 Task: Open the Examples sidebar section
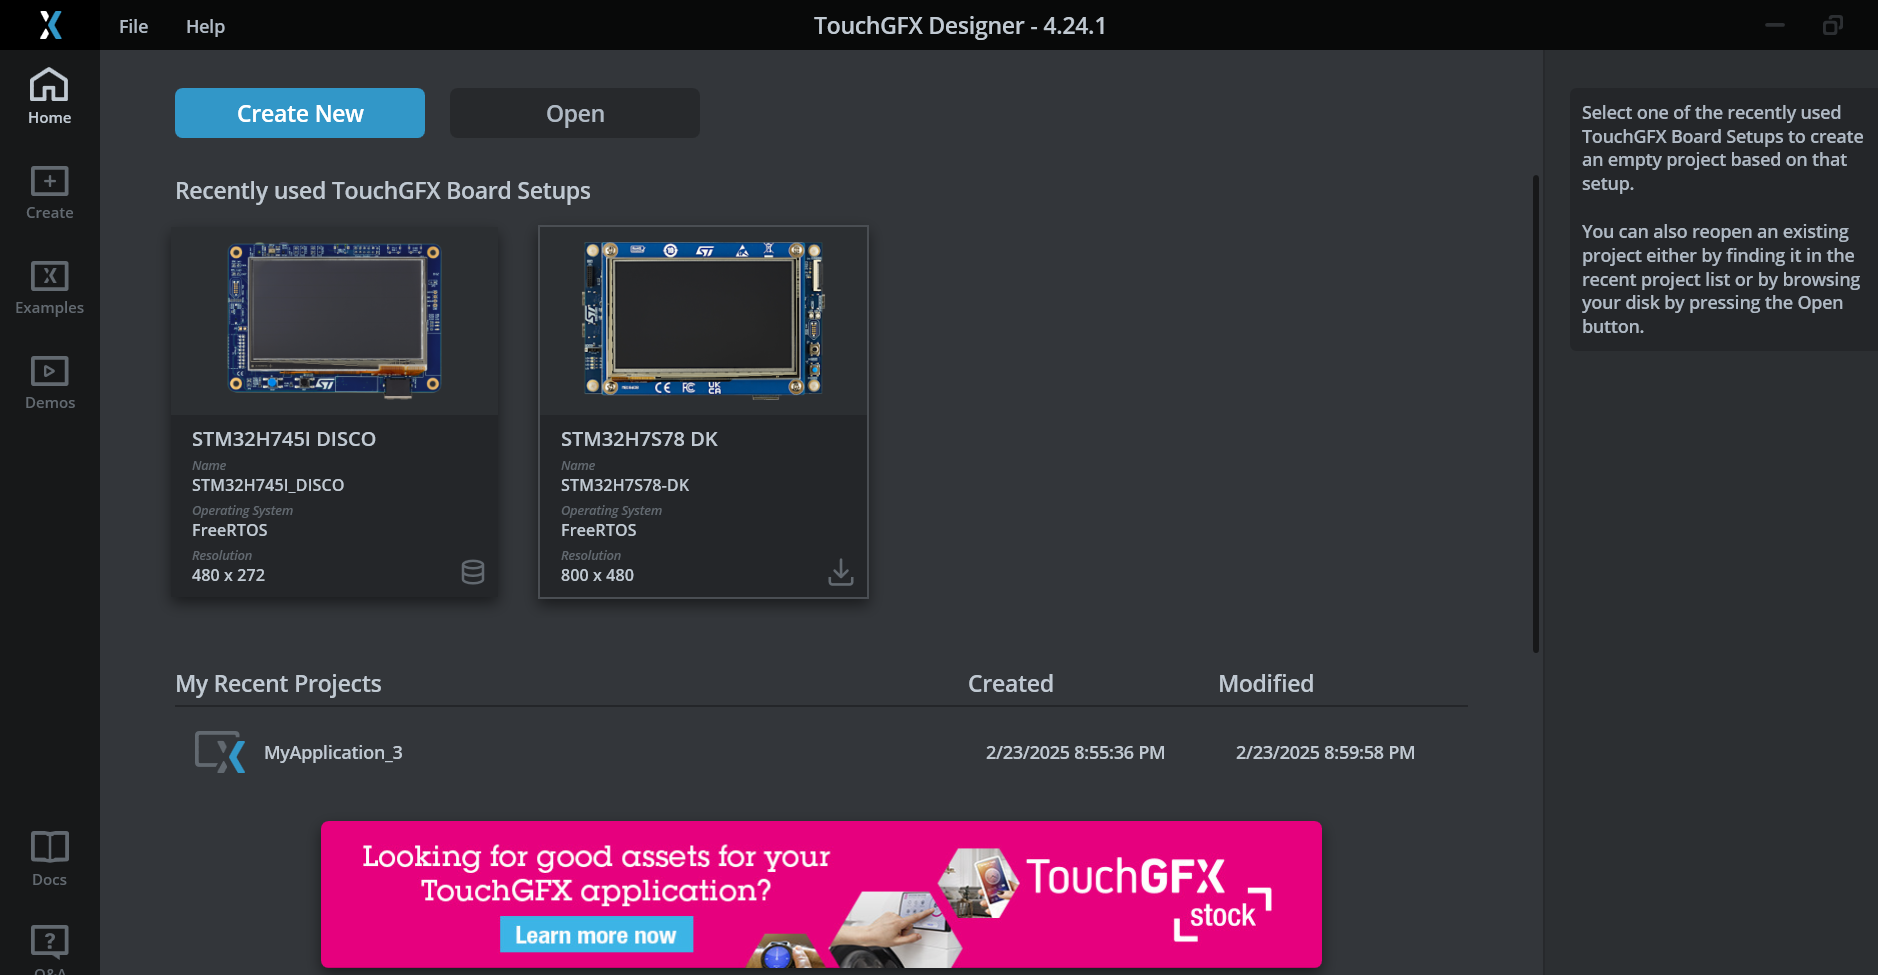coord(49,287)
